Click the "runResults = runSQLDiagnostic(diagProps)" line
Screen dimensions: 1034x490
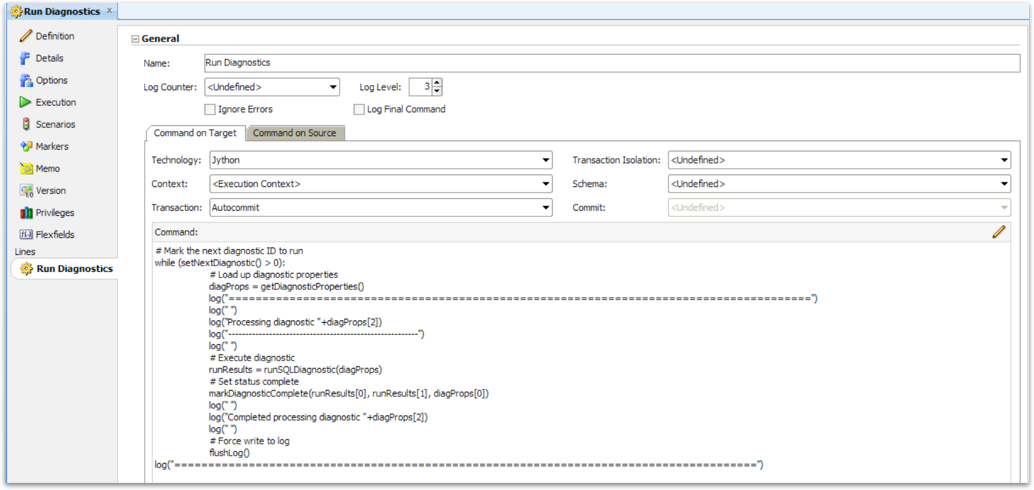coord(295,369)
